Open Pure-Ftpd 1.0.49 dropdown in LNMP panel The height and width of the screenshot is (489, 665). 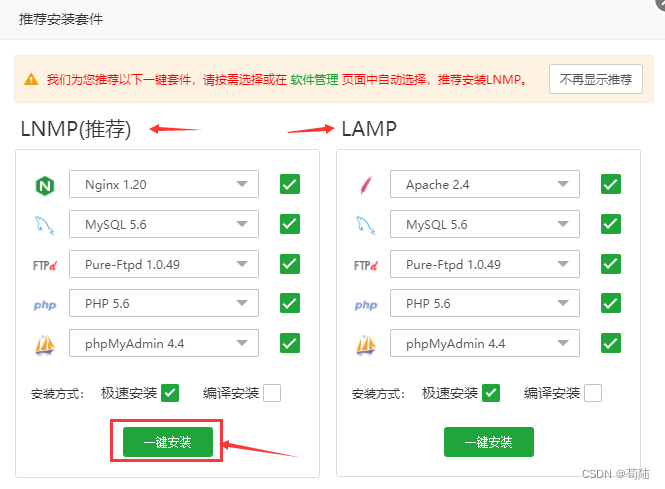click(164, 264)
